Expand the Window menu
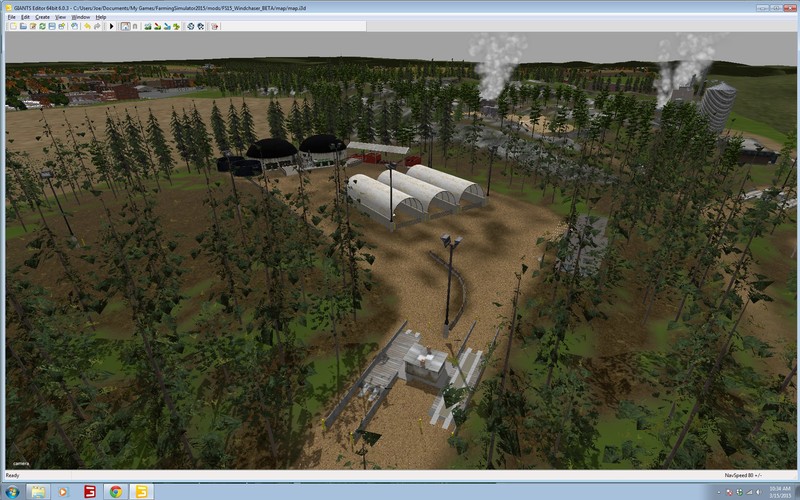The image size is (800, 500). [80, 17]
